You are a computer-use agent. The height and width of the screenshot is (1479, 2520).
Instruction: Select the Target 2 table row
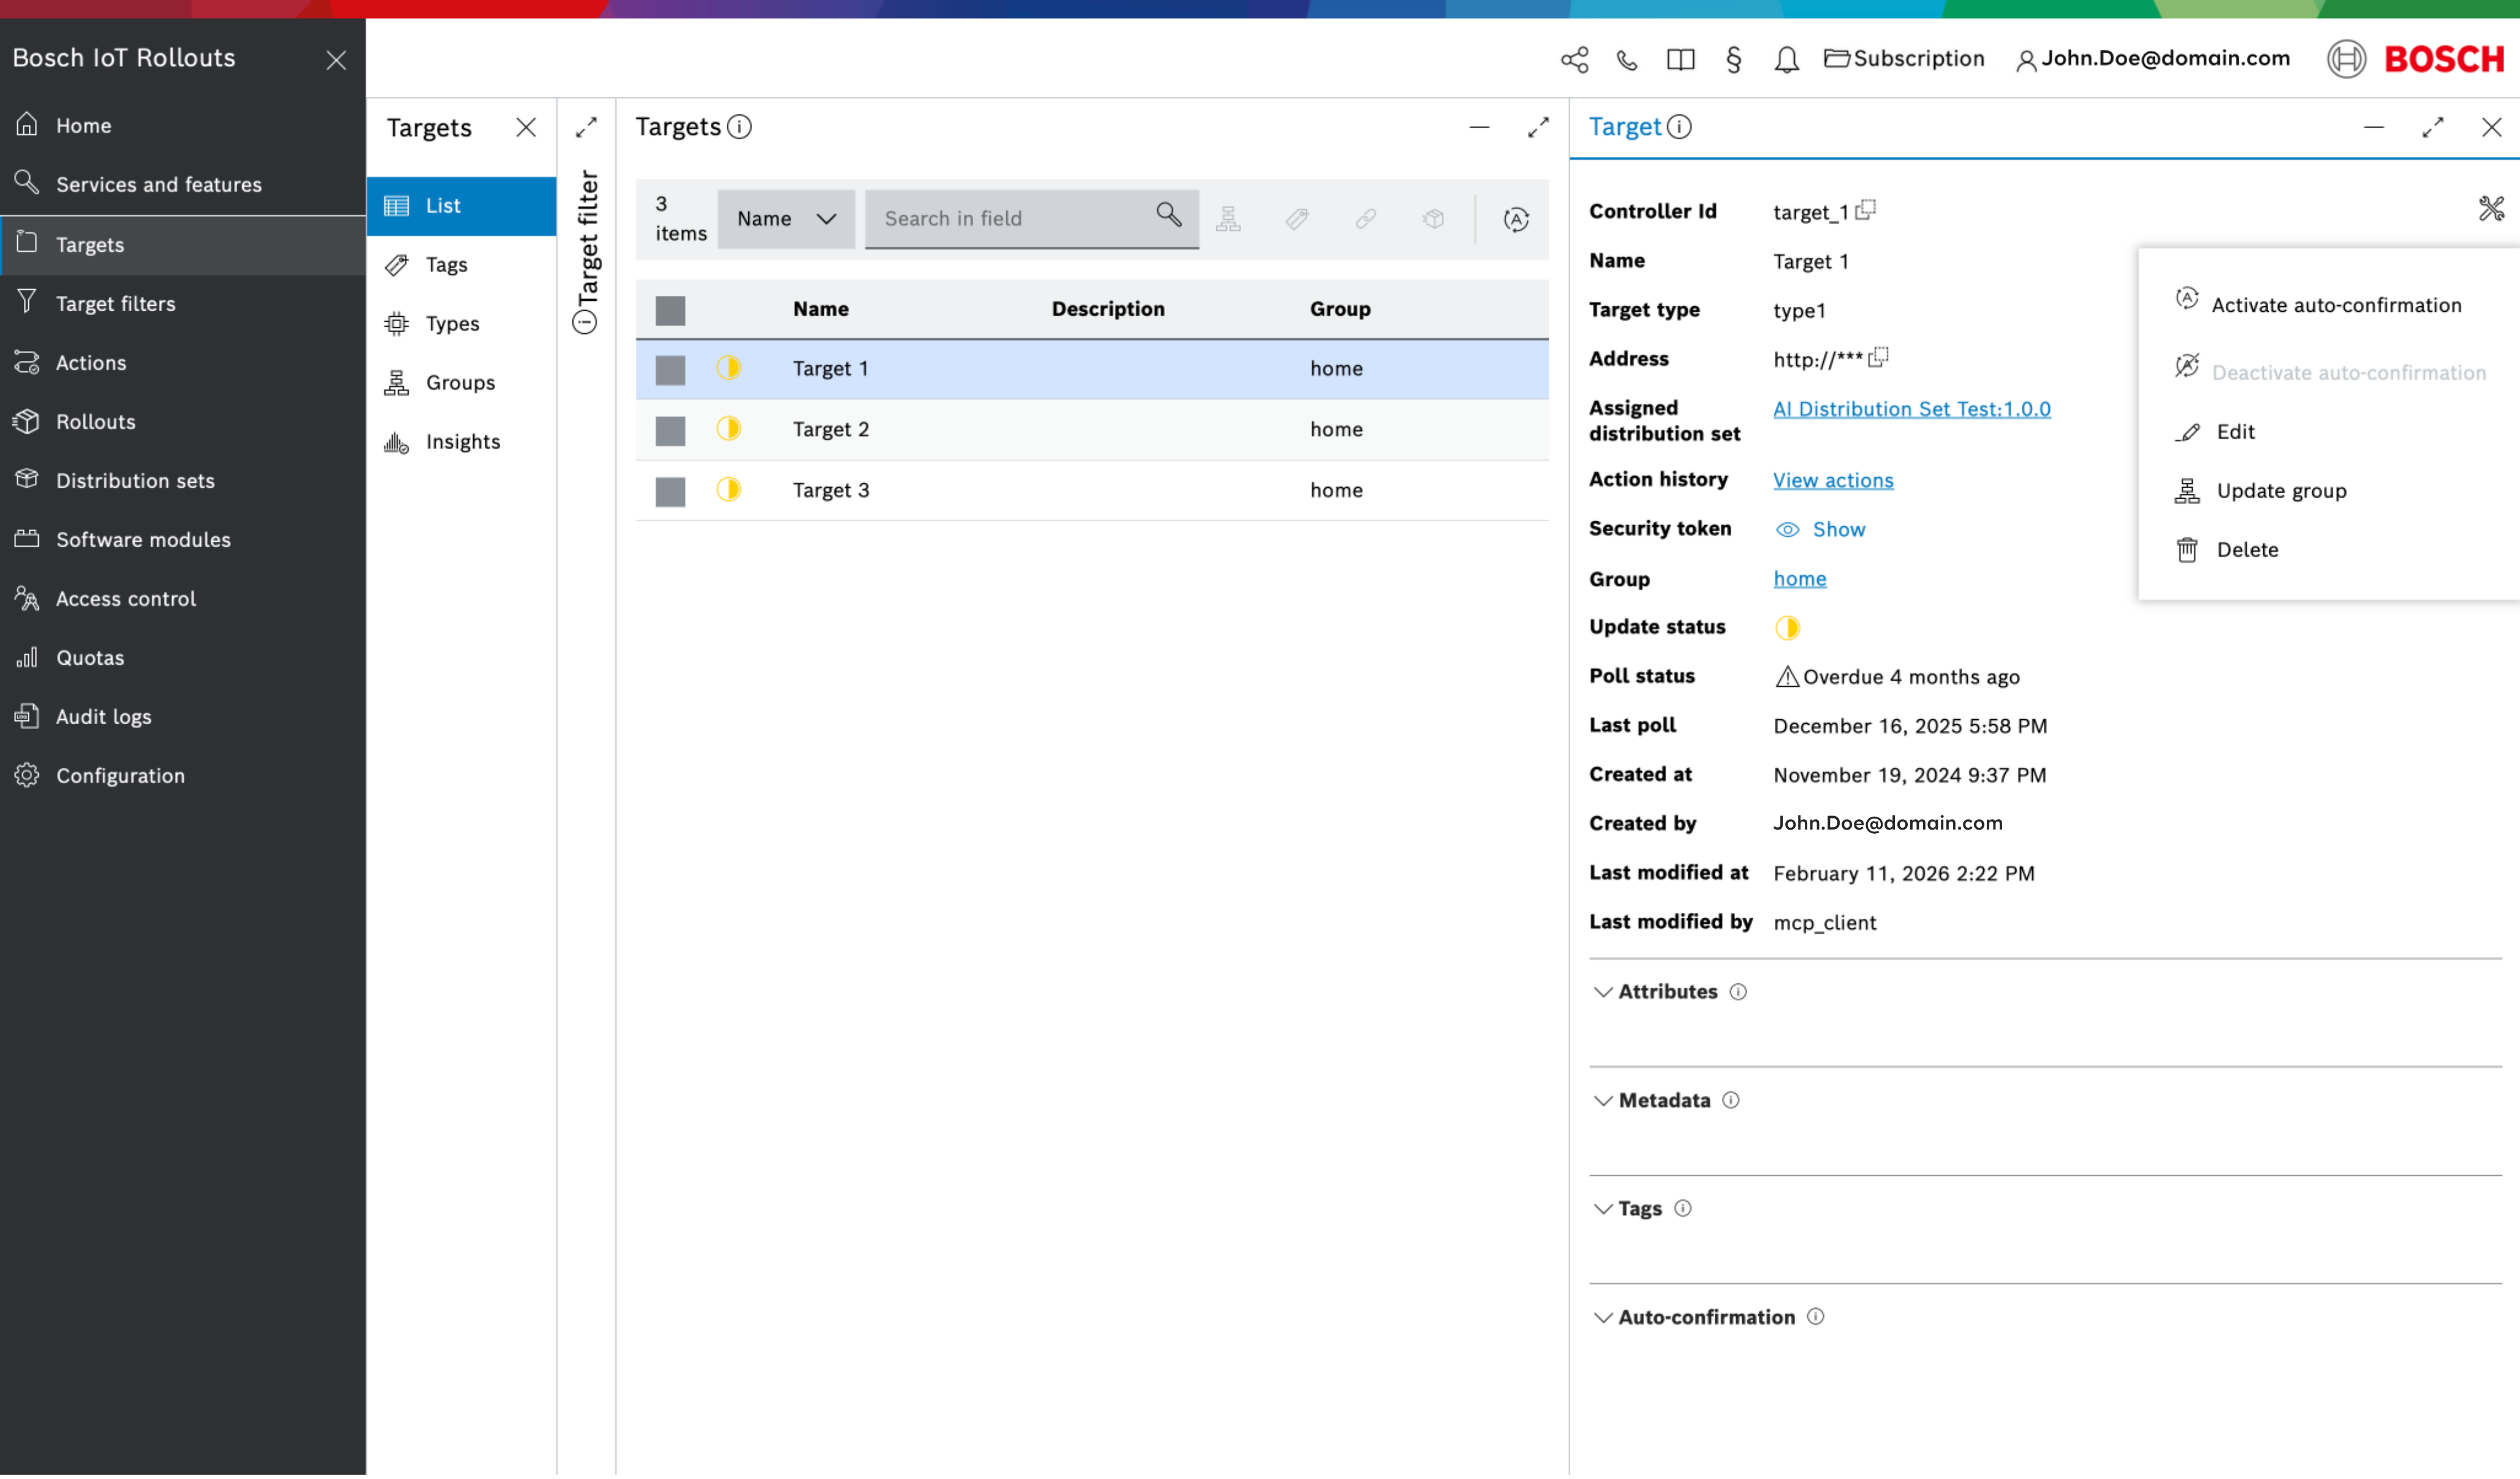[x=1092, y=431]
